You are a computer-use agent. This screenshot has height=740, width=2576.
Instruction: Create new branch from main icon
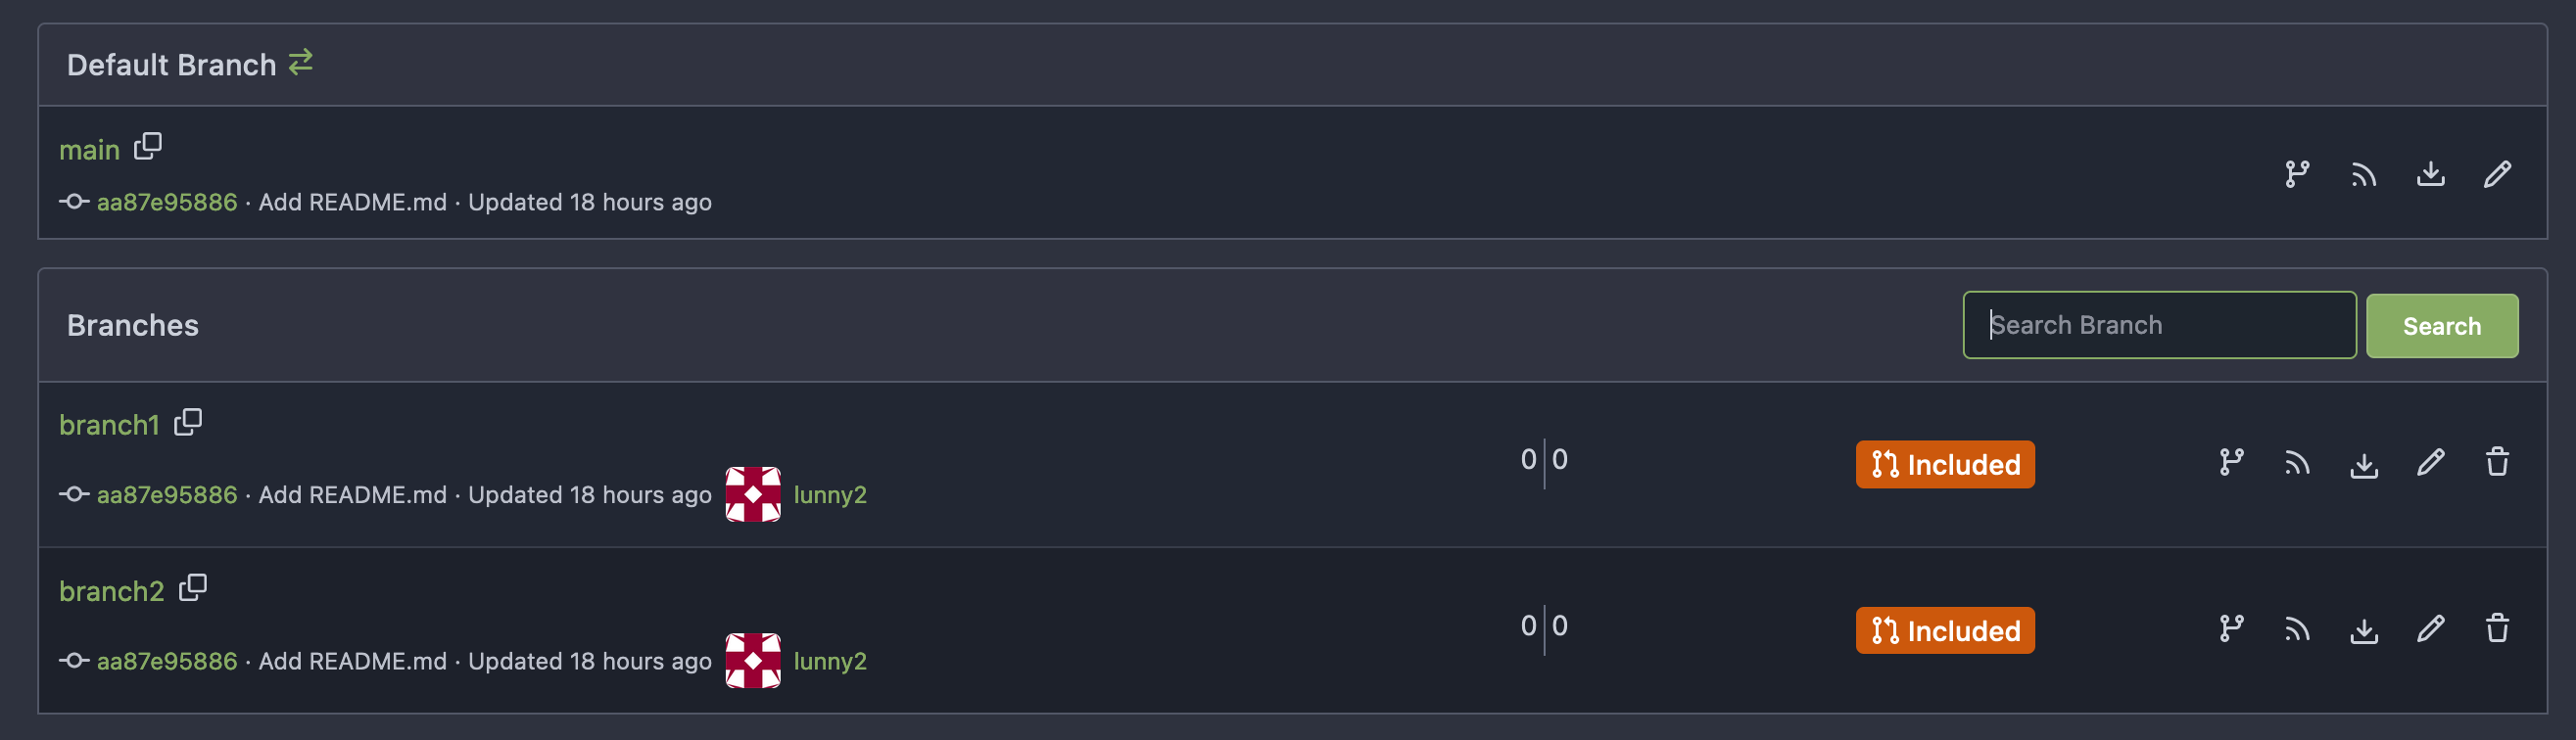tap(2297, 174)
